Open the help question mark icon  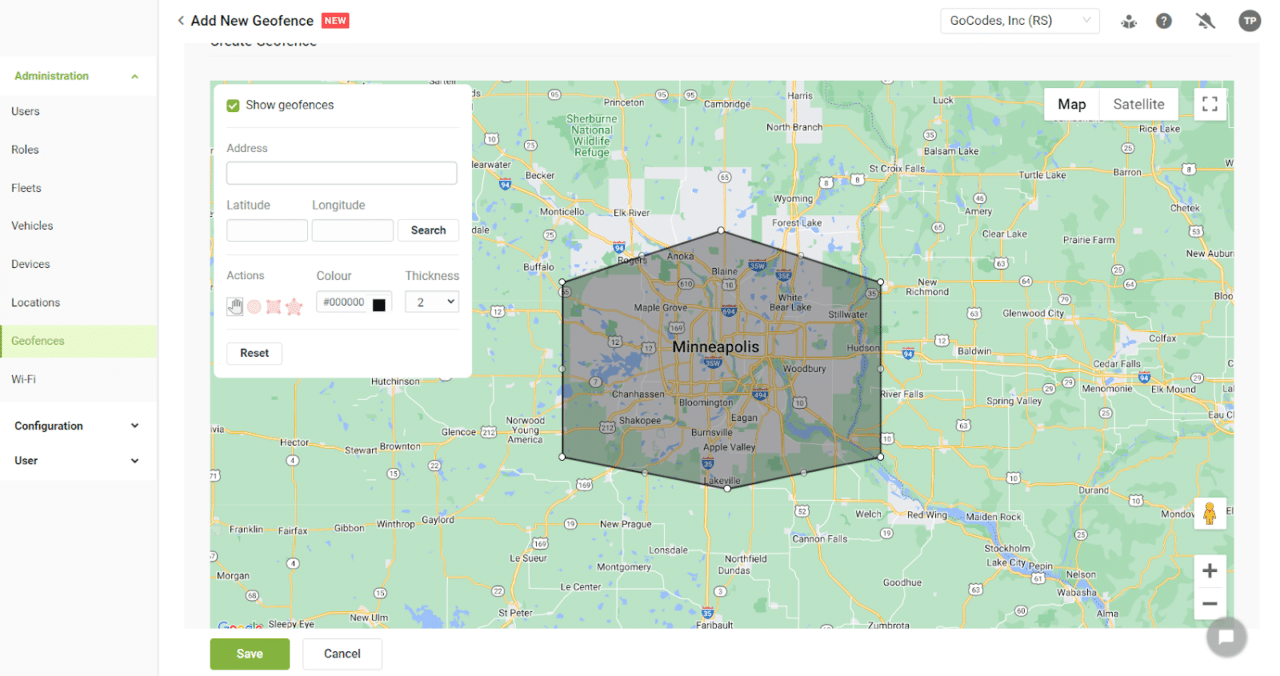[x=1163, y=20]
